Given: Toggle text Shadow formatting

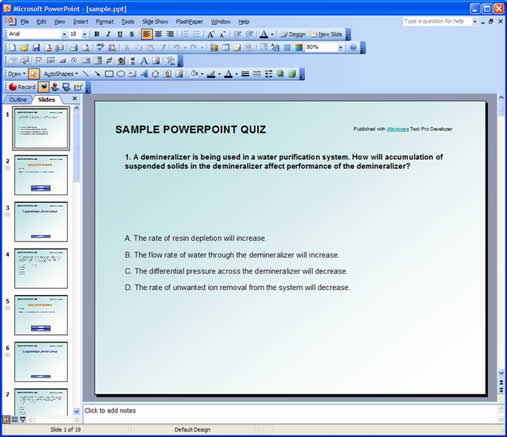Looking at the screenshot, I should point(132,34).
